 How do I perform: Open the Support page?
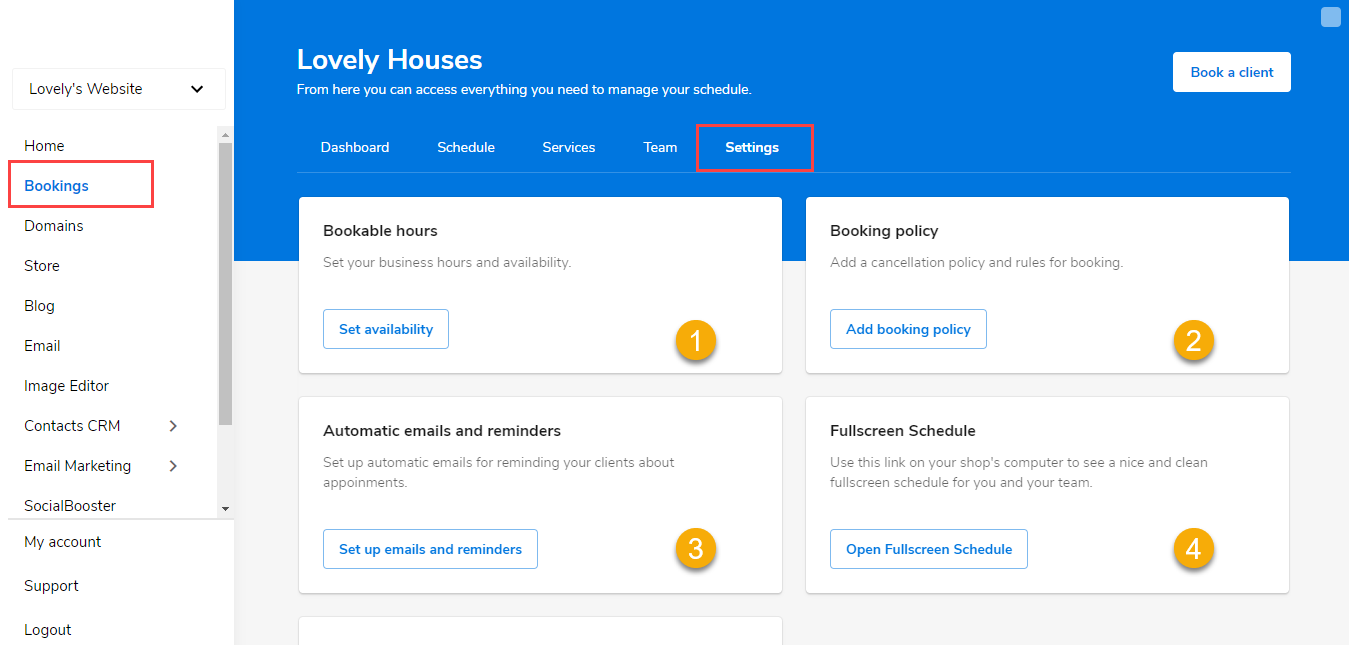[x=51, y=586]
